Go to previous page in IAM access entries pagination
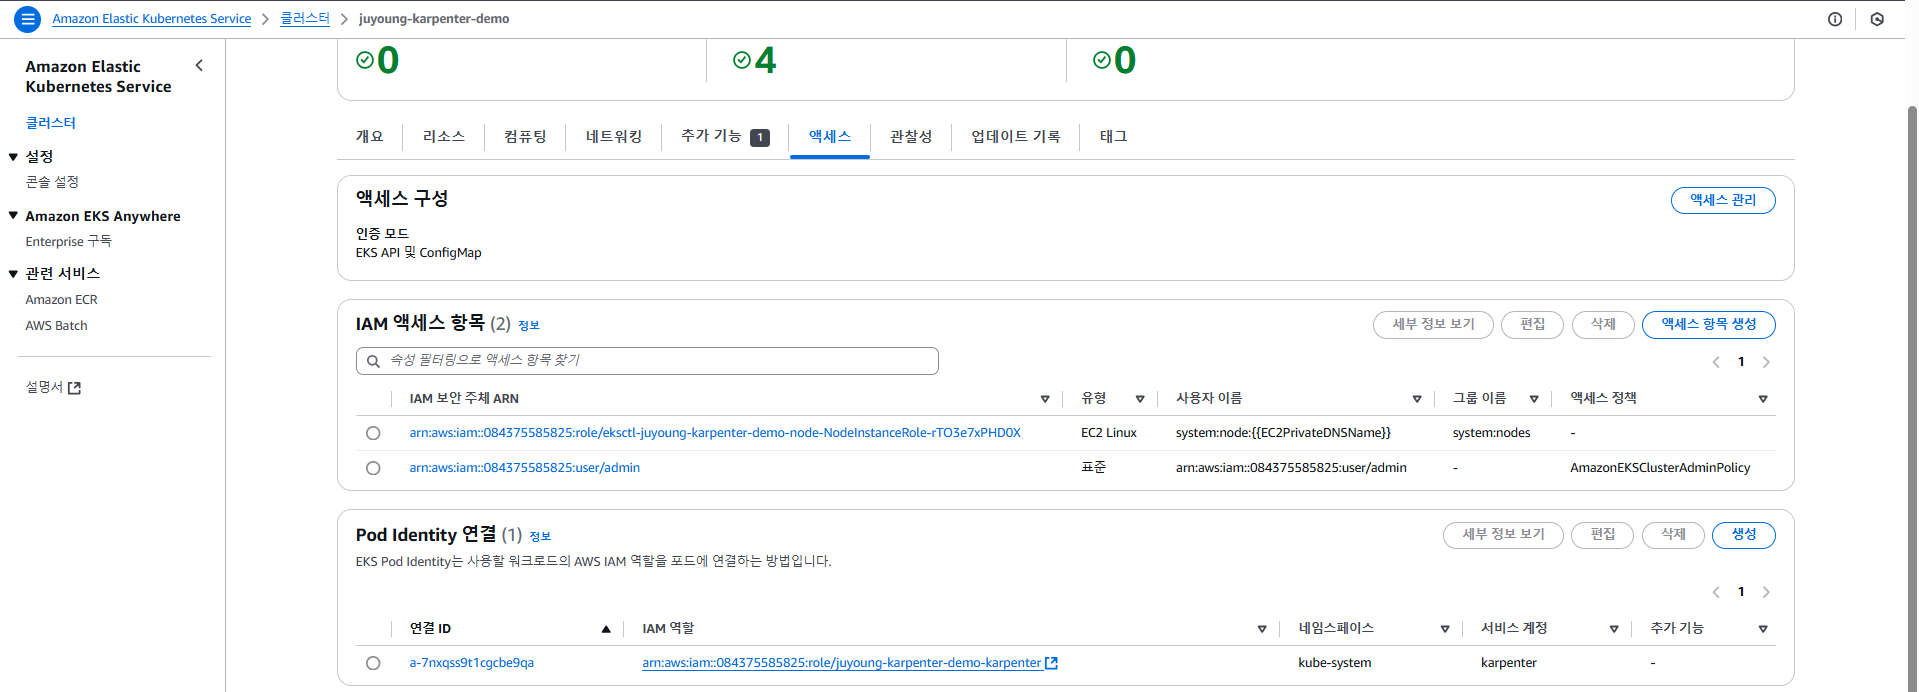This screenshot has height=692, width=1919. click(1716, 362)
